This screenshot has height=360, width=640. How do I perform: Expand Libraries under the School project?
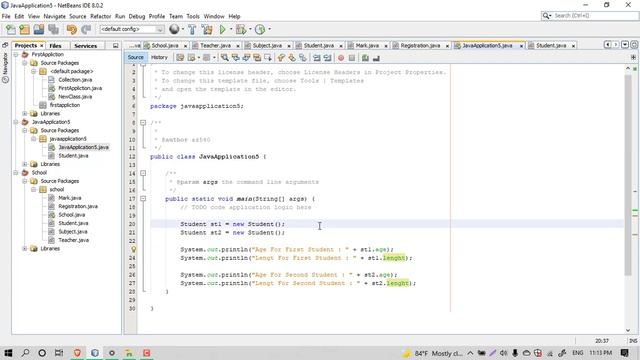[25, 249]
